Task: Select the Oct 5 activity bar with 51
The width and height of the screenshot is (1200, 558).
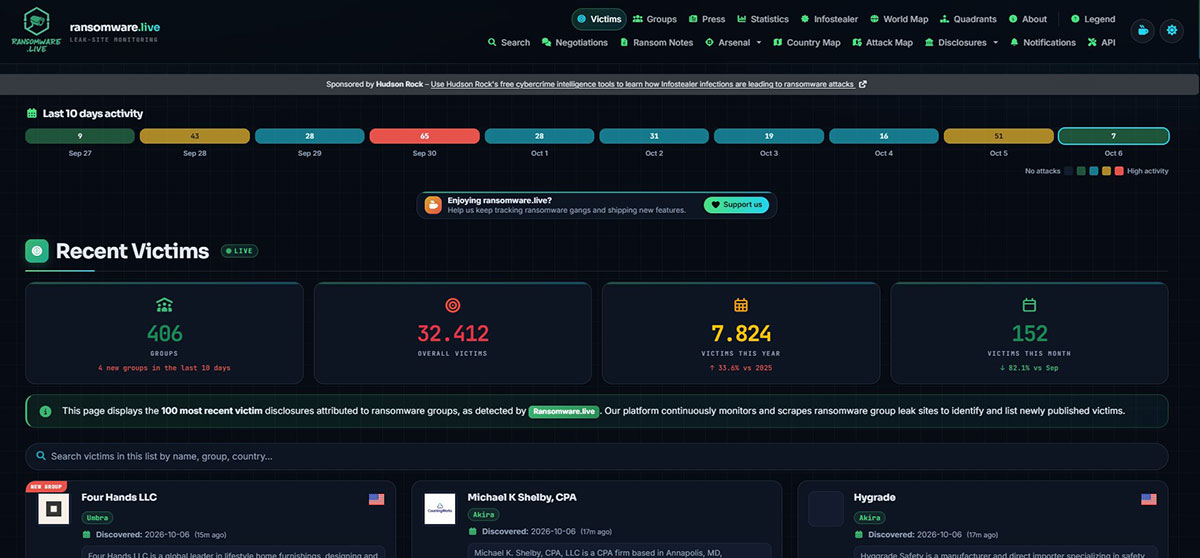Action: 998,136
